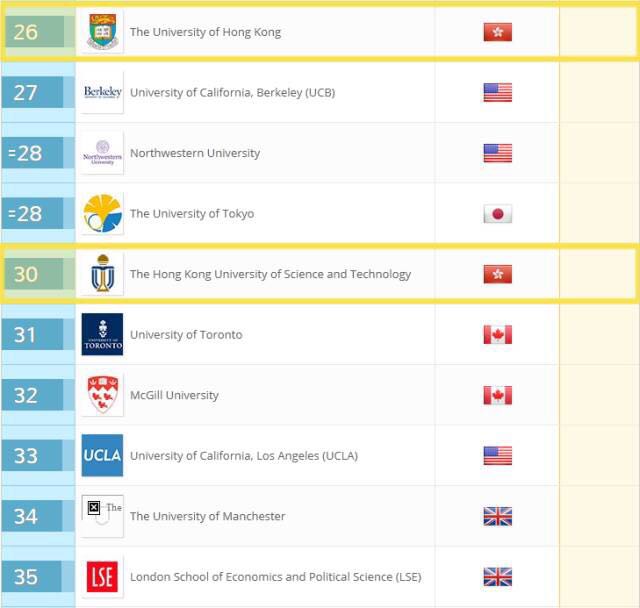Click the red LSE logo

(102, 577)
